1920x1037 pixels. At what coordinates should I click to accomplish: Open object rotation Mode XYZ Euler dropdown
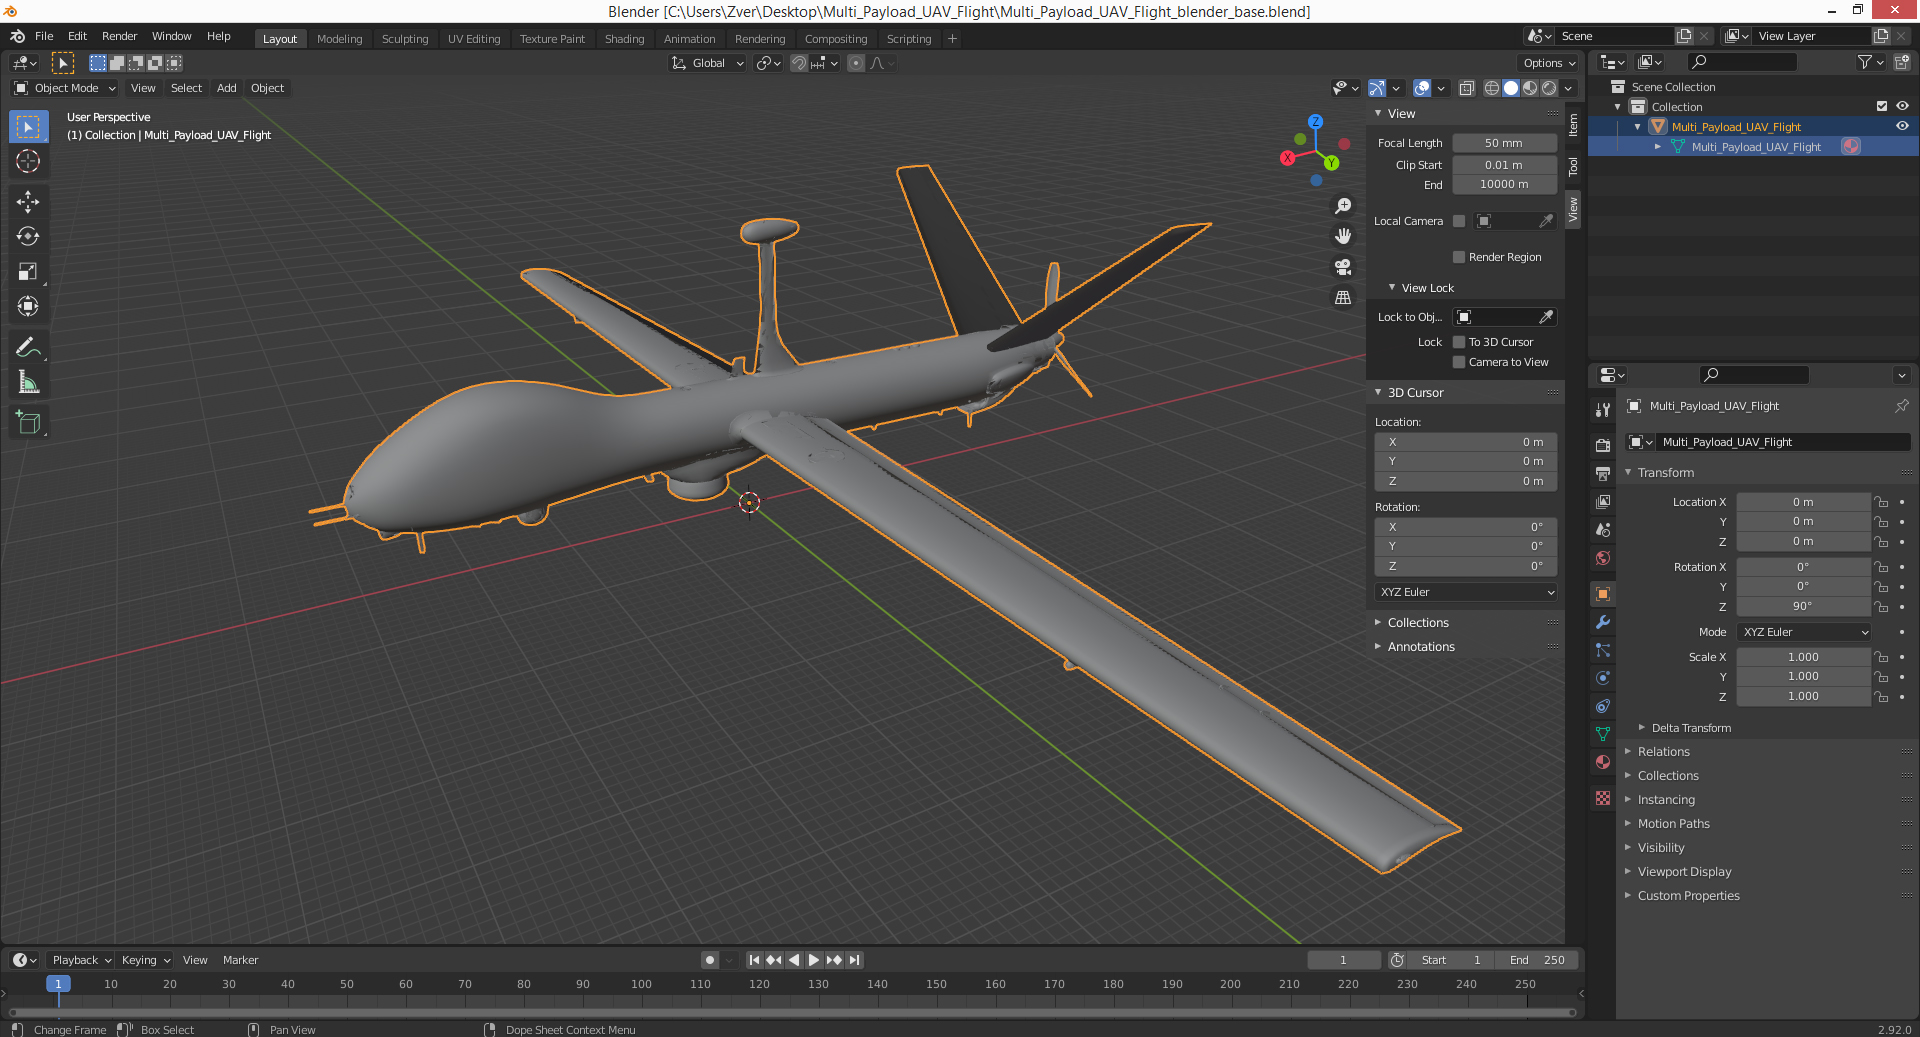[1805, 632]
